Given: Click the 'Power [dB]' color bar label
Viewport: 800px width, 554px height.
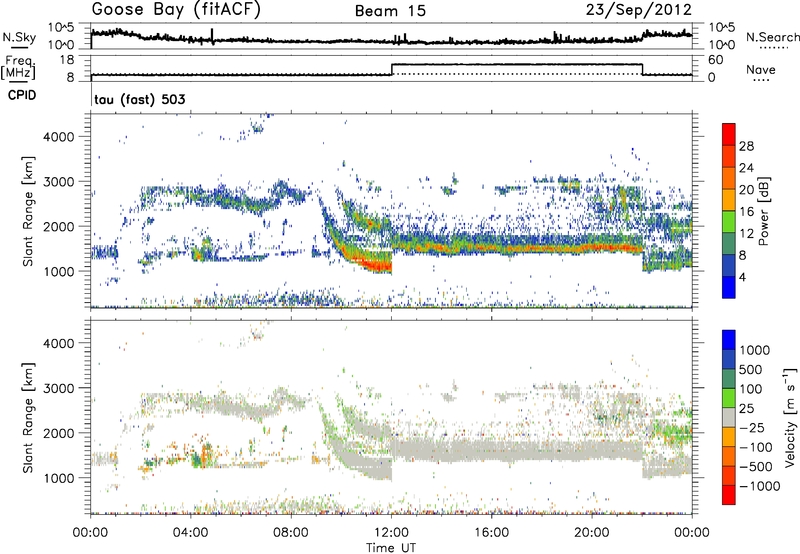Looking at the screenshot, I should (x=764, y=211).
